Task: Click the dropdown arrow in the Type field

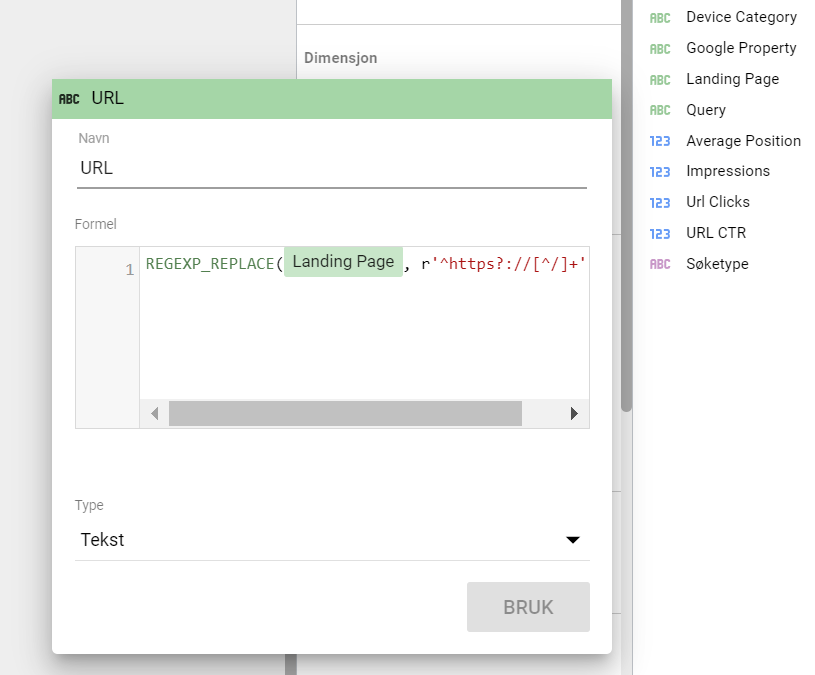Action: [x=573, y=540]
